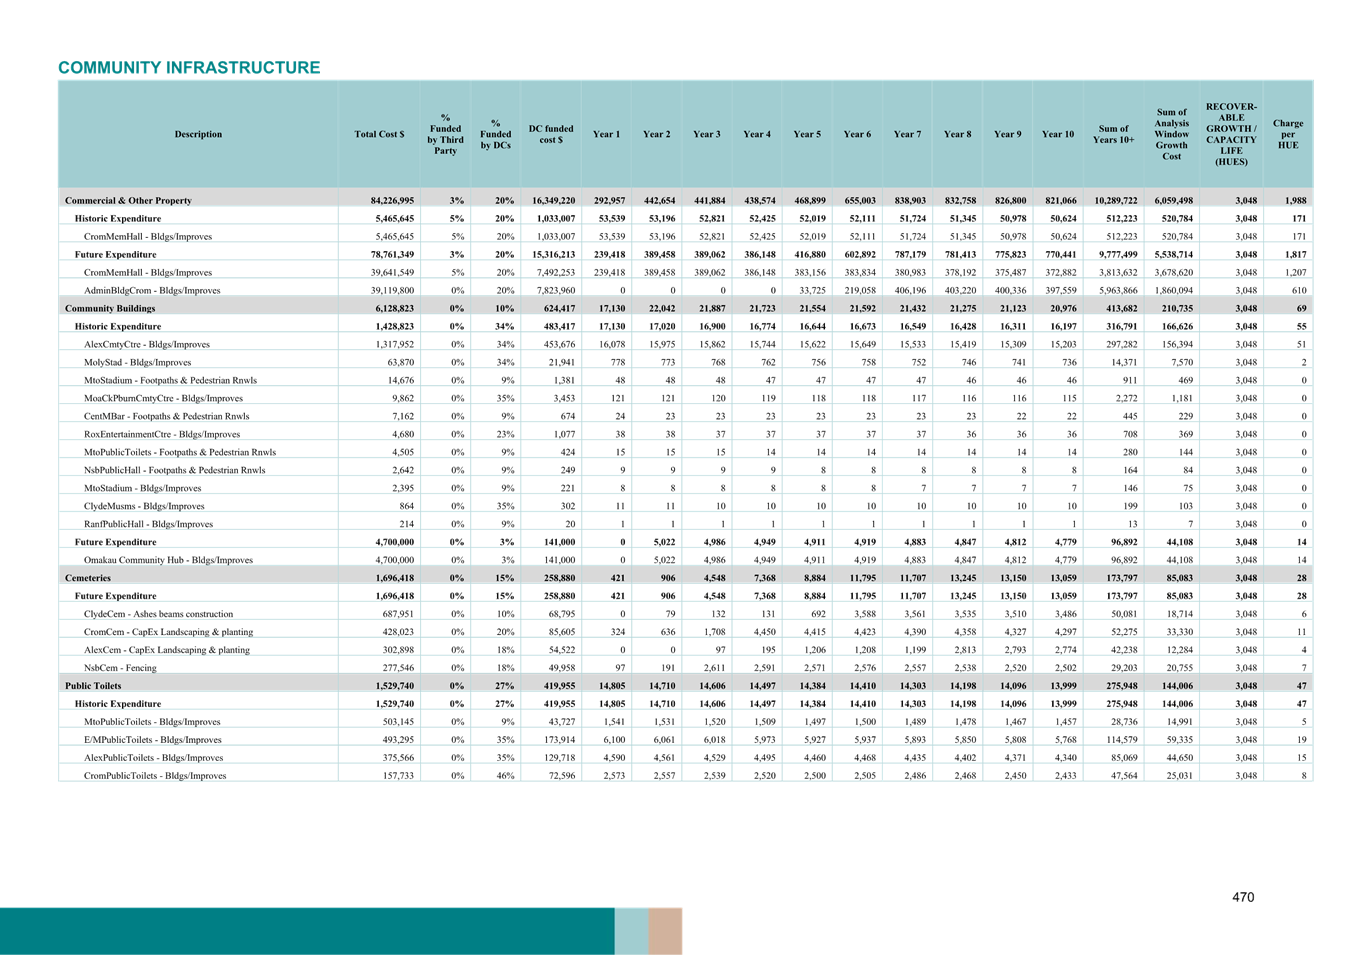Click the beige block in footer strip
This screenshot has width=1371, height=955.
pos(665,931)
